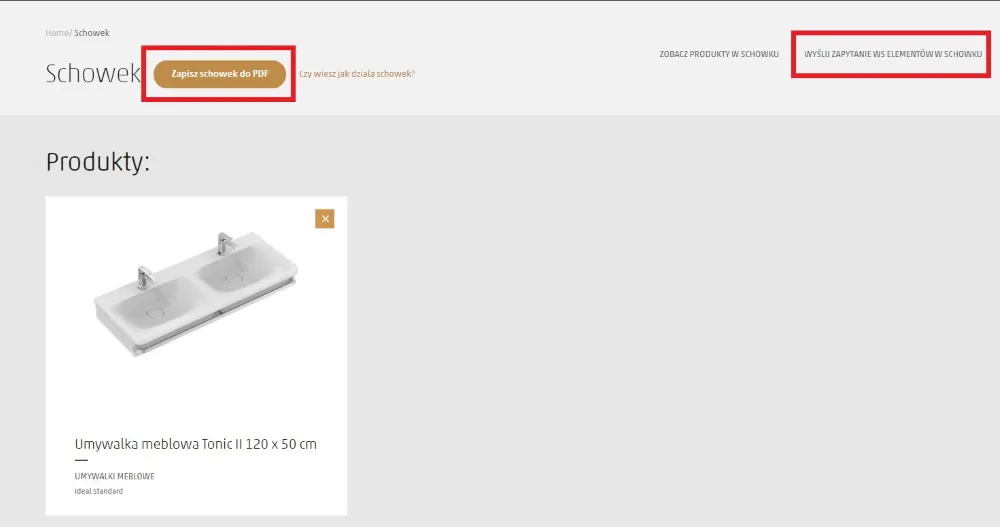Click the UMYWALKI MEBLOWE category label
Image resolution: width=1000 pixels, height=527 pixels.
[115, 477]
